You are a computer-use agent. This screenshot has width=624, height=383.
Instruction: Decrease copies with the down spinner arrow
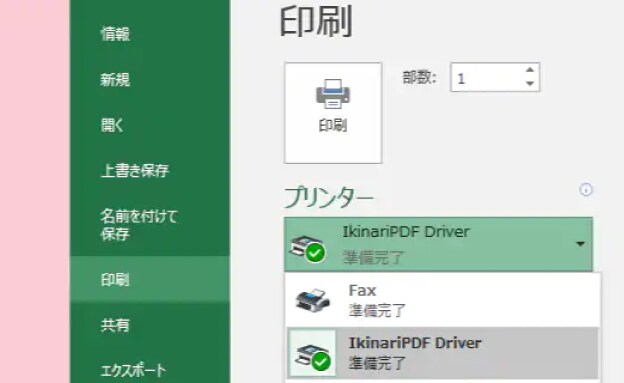pyautogui.click(x=530, y=83)
